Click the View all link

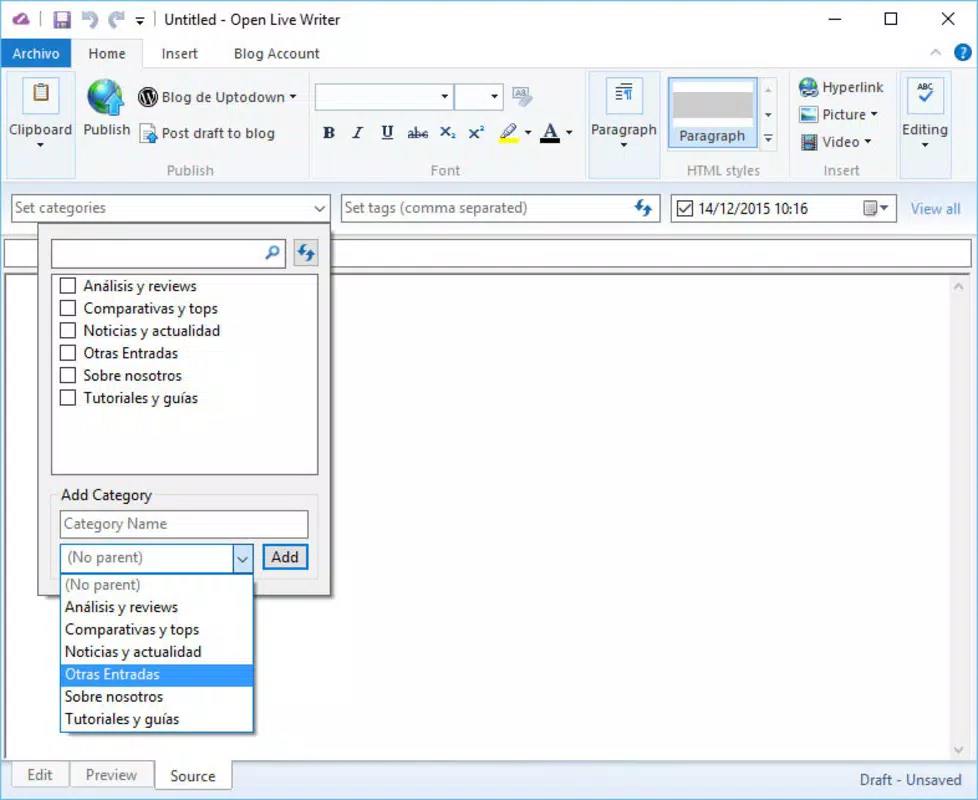coord(935,209)
